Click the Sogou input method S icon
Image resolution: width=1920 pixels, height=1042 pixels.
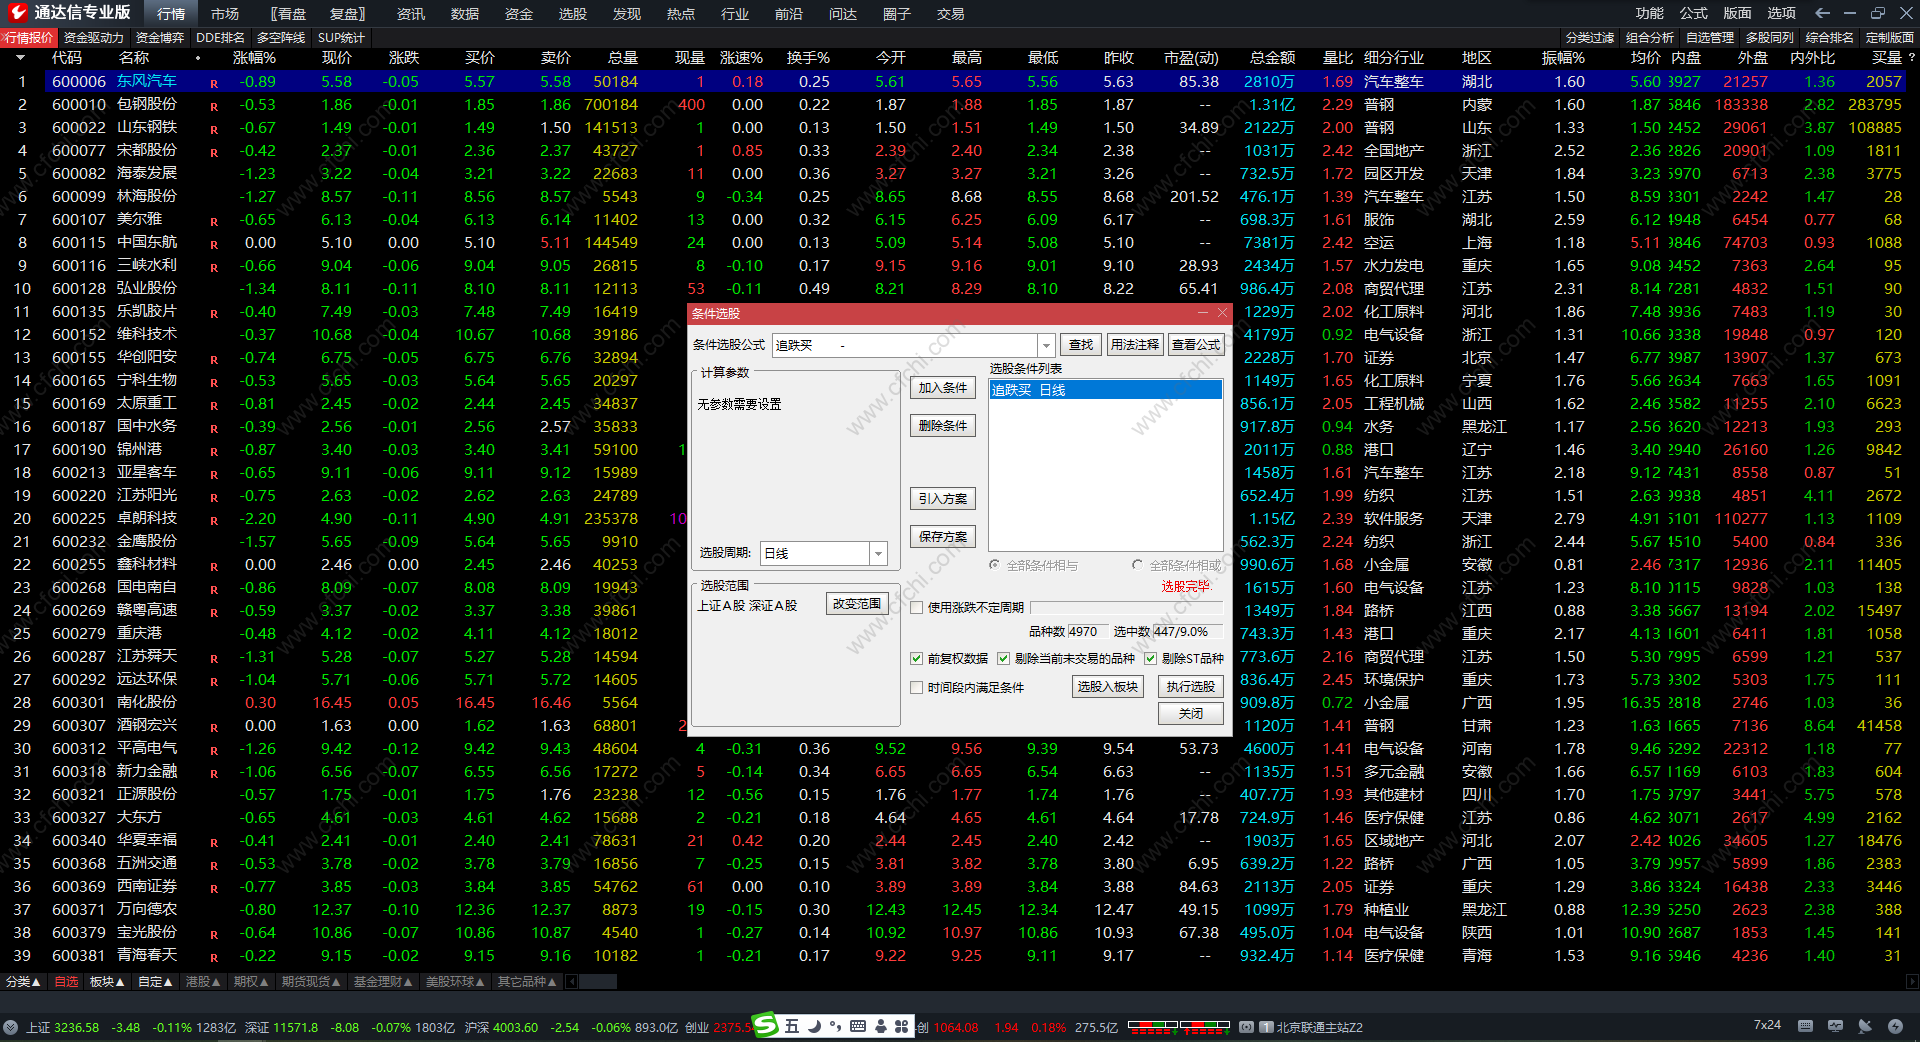pyautogui.click(x=765, y=1025)
